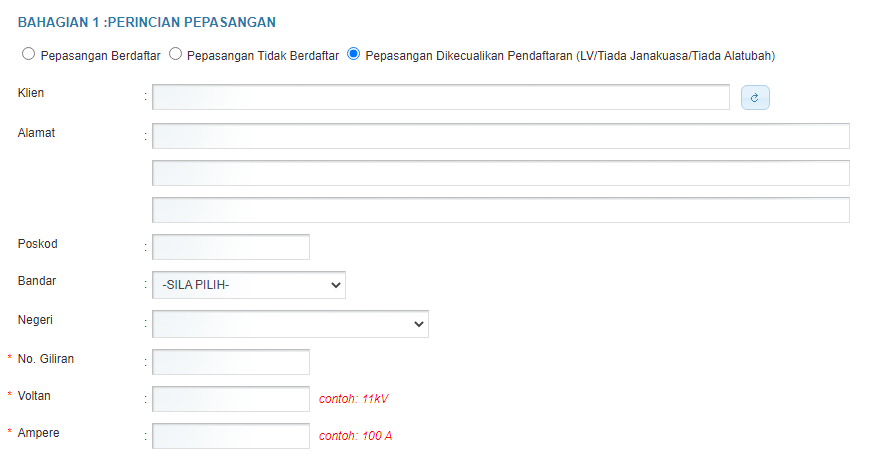Click into the Ampere input field
The image size is (892, 471).
(231, 436)
